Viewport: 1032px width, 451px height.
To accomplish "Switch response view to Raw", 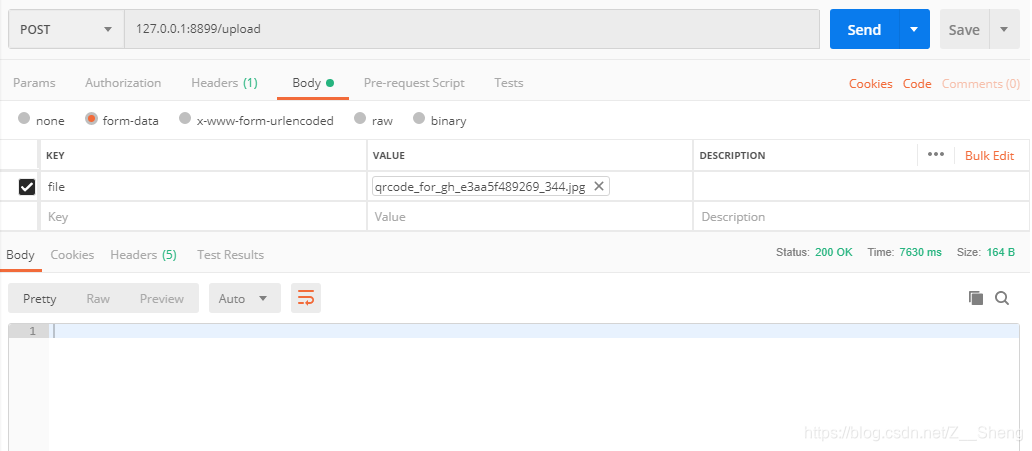I will (98, 298).
